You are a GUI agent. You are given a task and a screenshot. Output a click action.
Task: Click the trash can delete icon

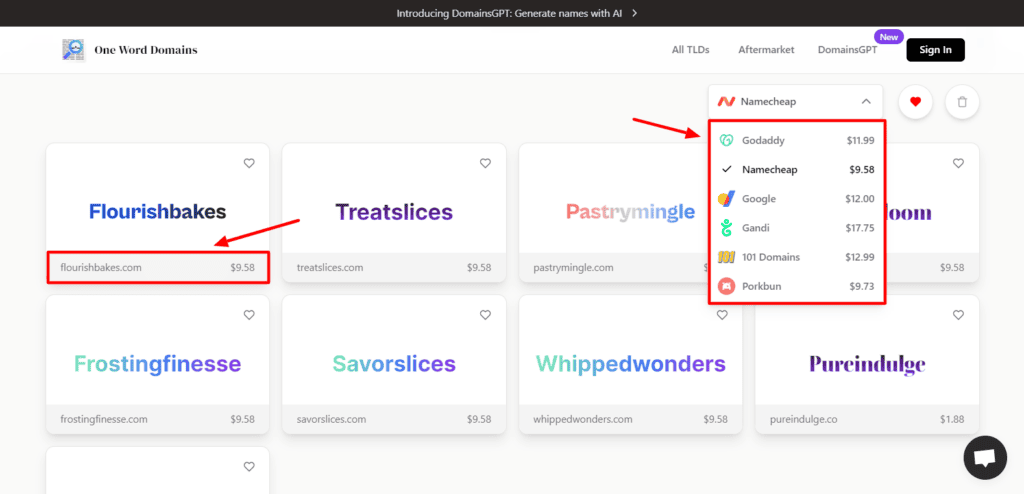pos(962,102)
